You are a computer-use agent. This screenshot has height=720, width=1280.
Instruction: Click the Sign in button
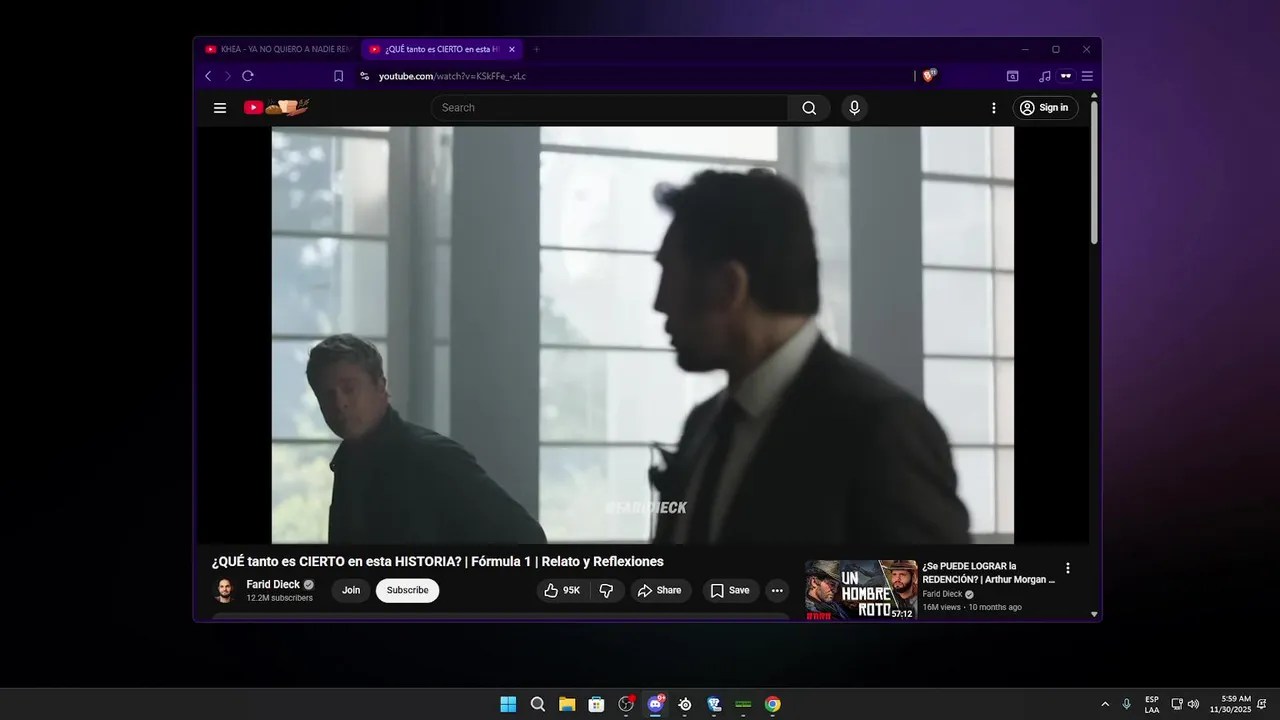click(1046, 108)
